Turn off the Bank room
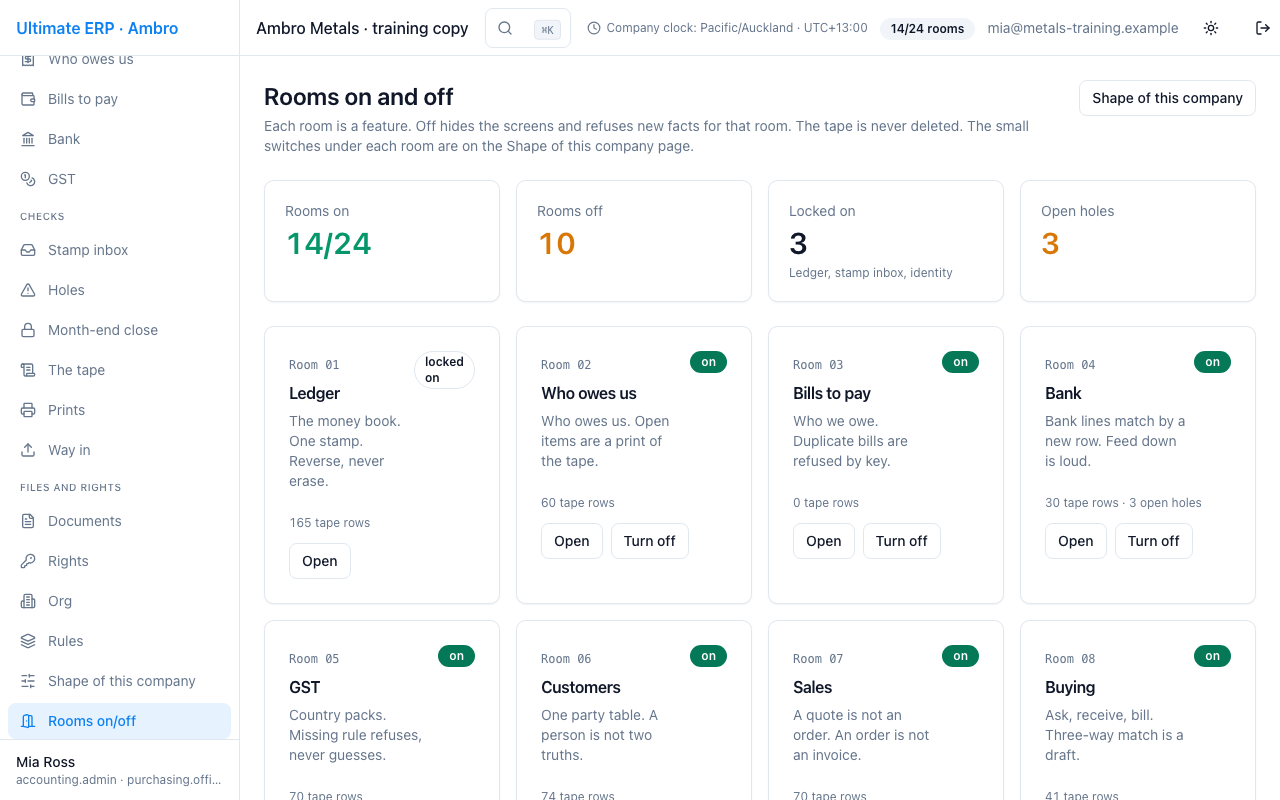Screen dimensions: 1280x800 (x=1154, y=541)
